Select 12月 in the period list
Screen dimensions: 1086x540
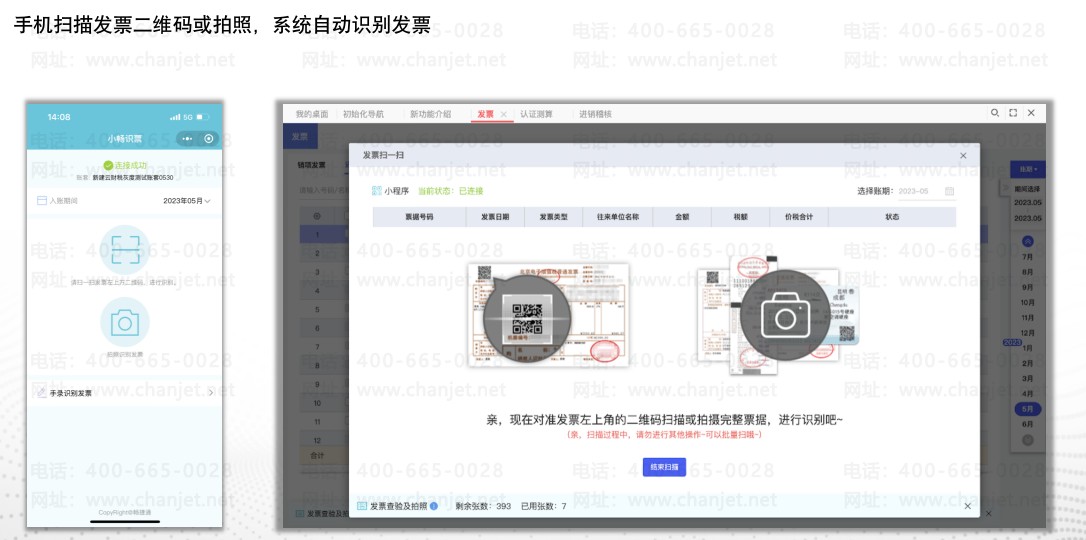[x=1028, y=333]
